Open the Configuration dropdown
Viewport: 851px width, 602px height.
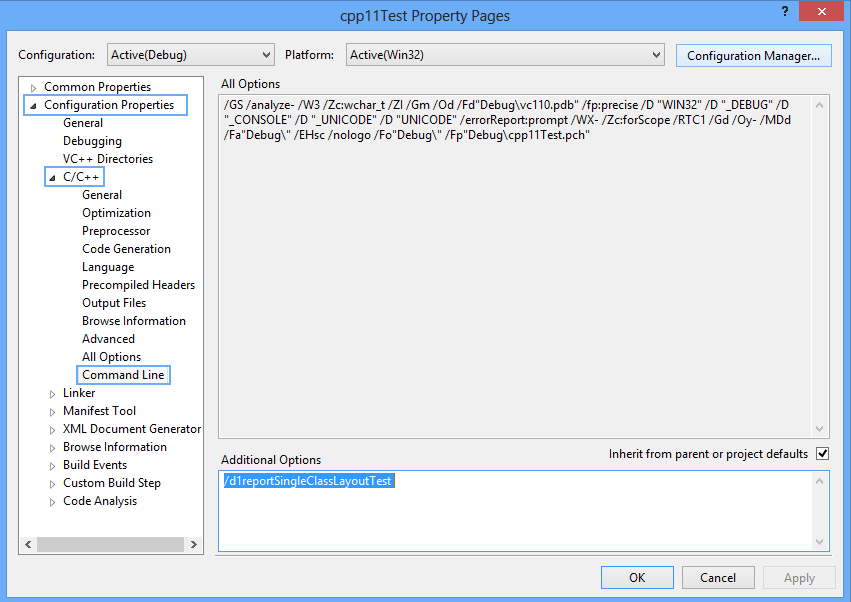[x=189, y=55]
